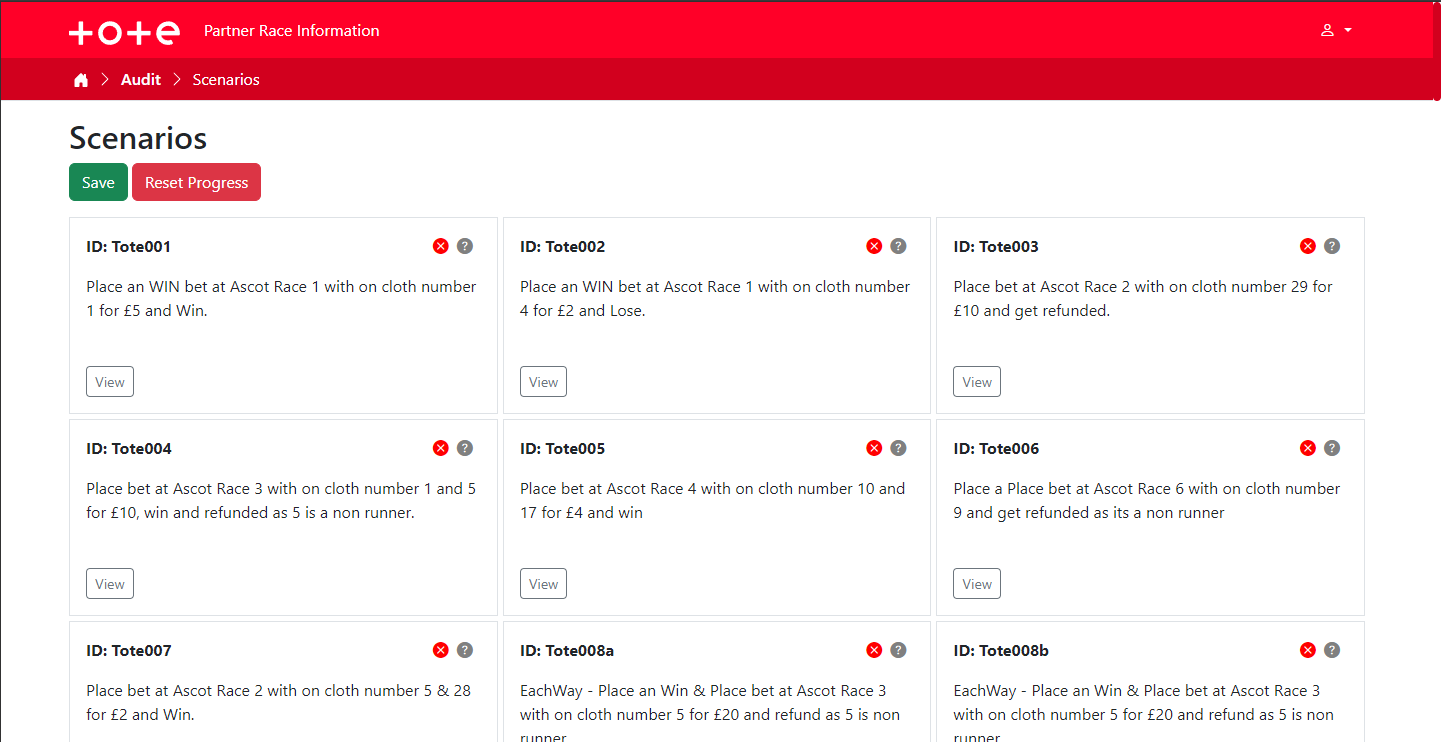Click the question mark icon on Tote005
Screen dimensions: 1441x742
coord(898,448)
